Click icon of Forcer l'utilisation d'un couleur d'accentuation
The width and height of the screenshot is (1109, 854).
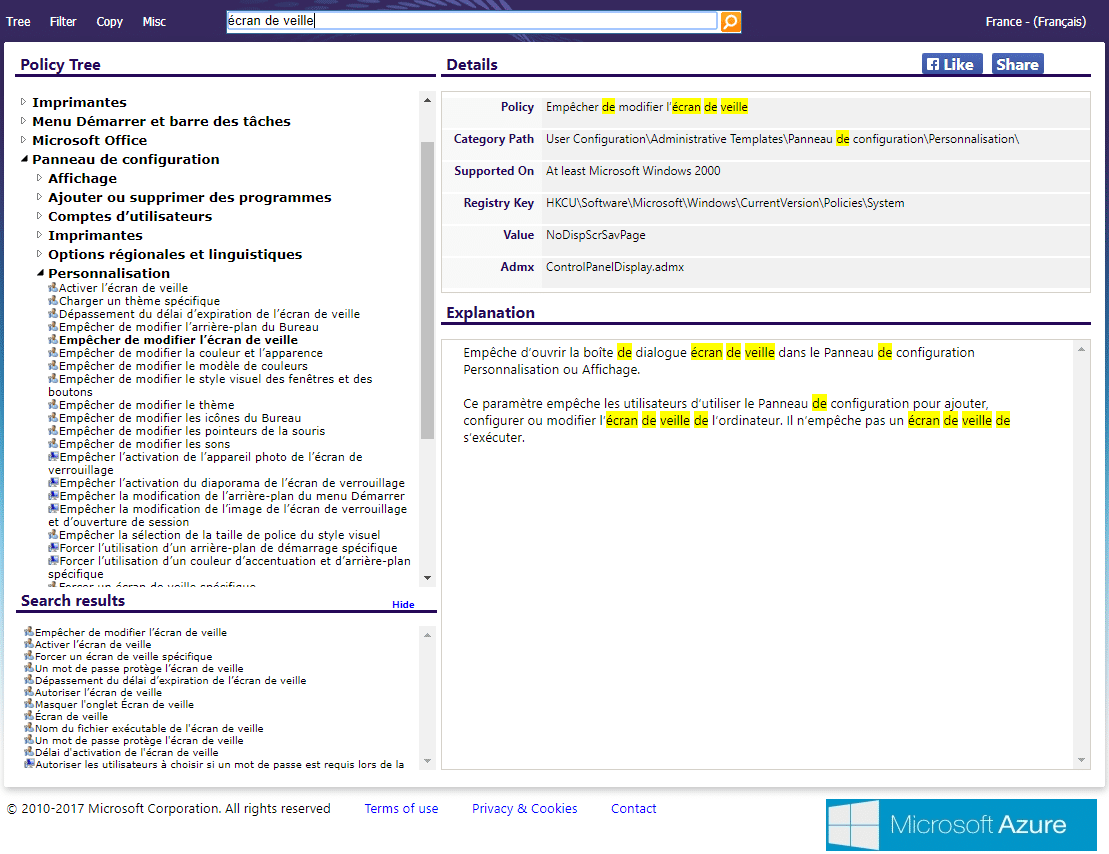pos(53,560)
